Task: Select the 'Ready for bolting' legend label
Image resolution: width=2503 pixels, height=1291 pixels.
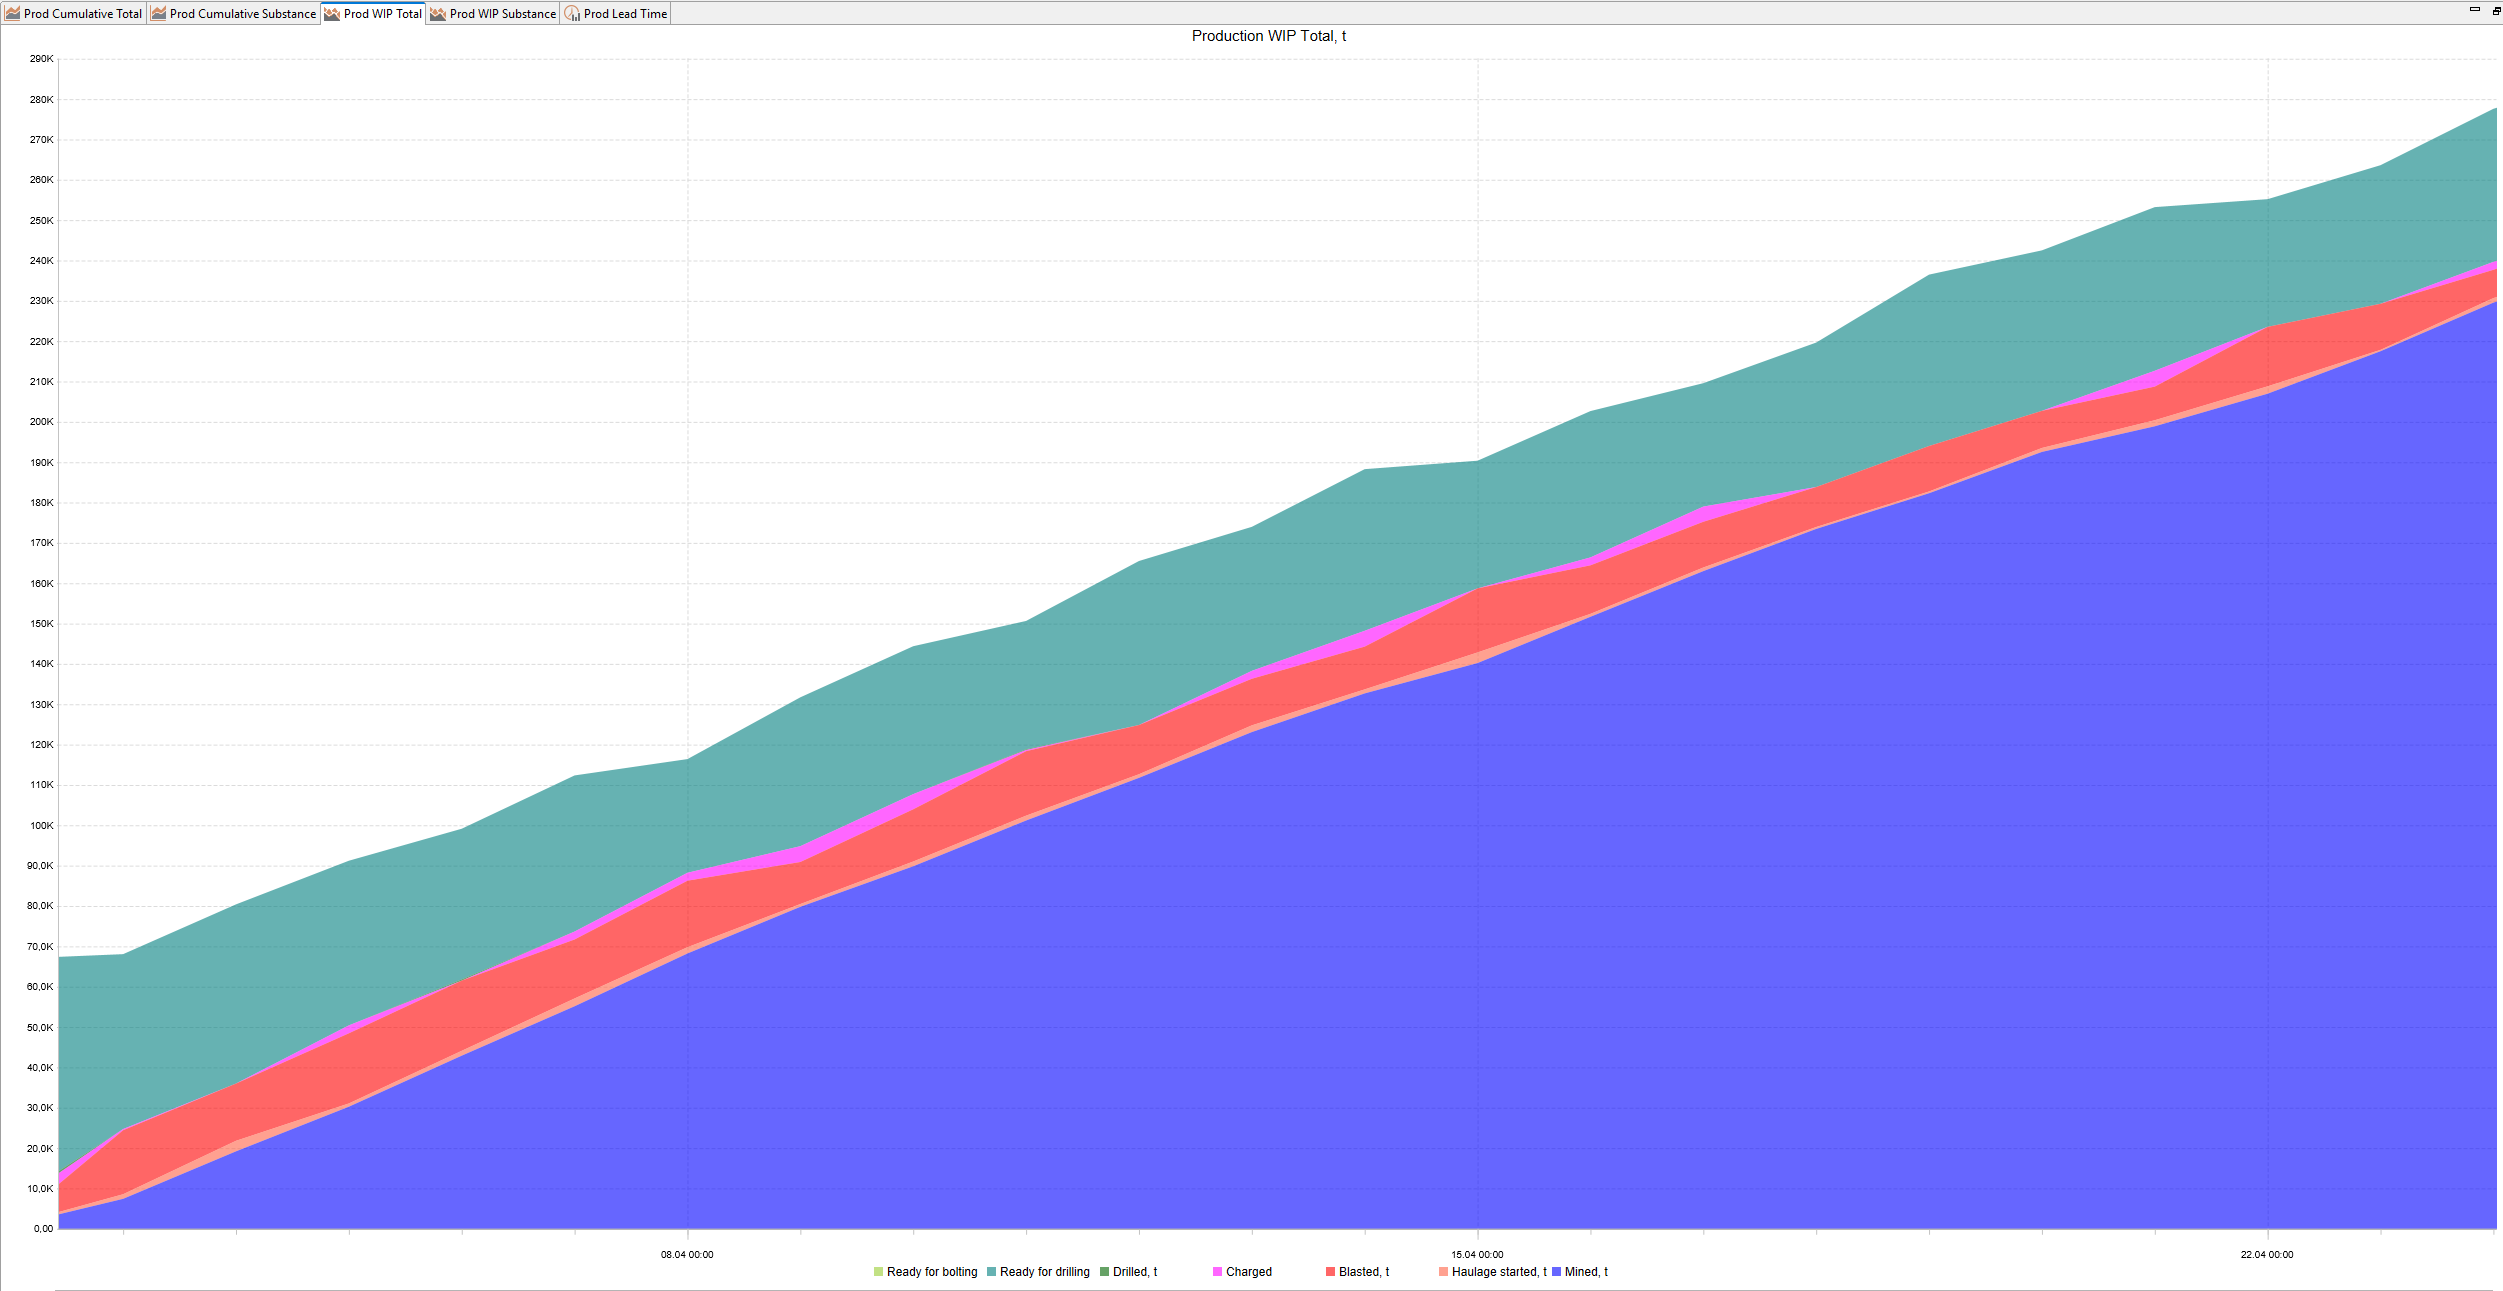Action: tap(932, 1272)
